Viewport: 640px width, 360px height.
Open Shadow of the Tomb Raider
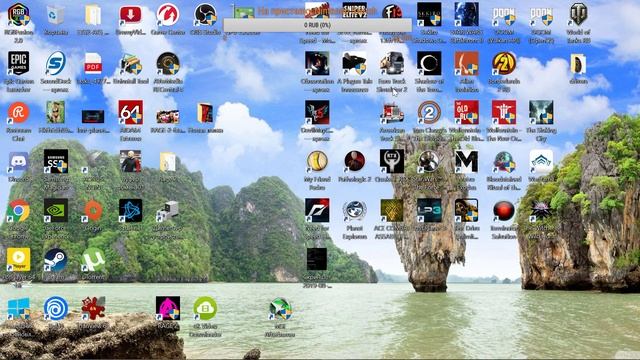(x=429, y=64)
